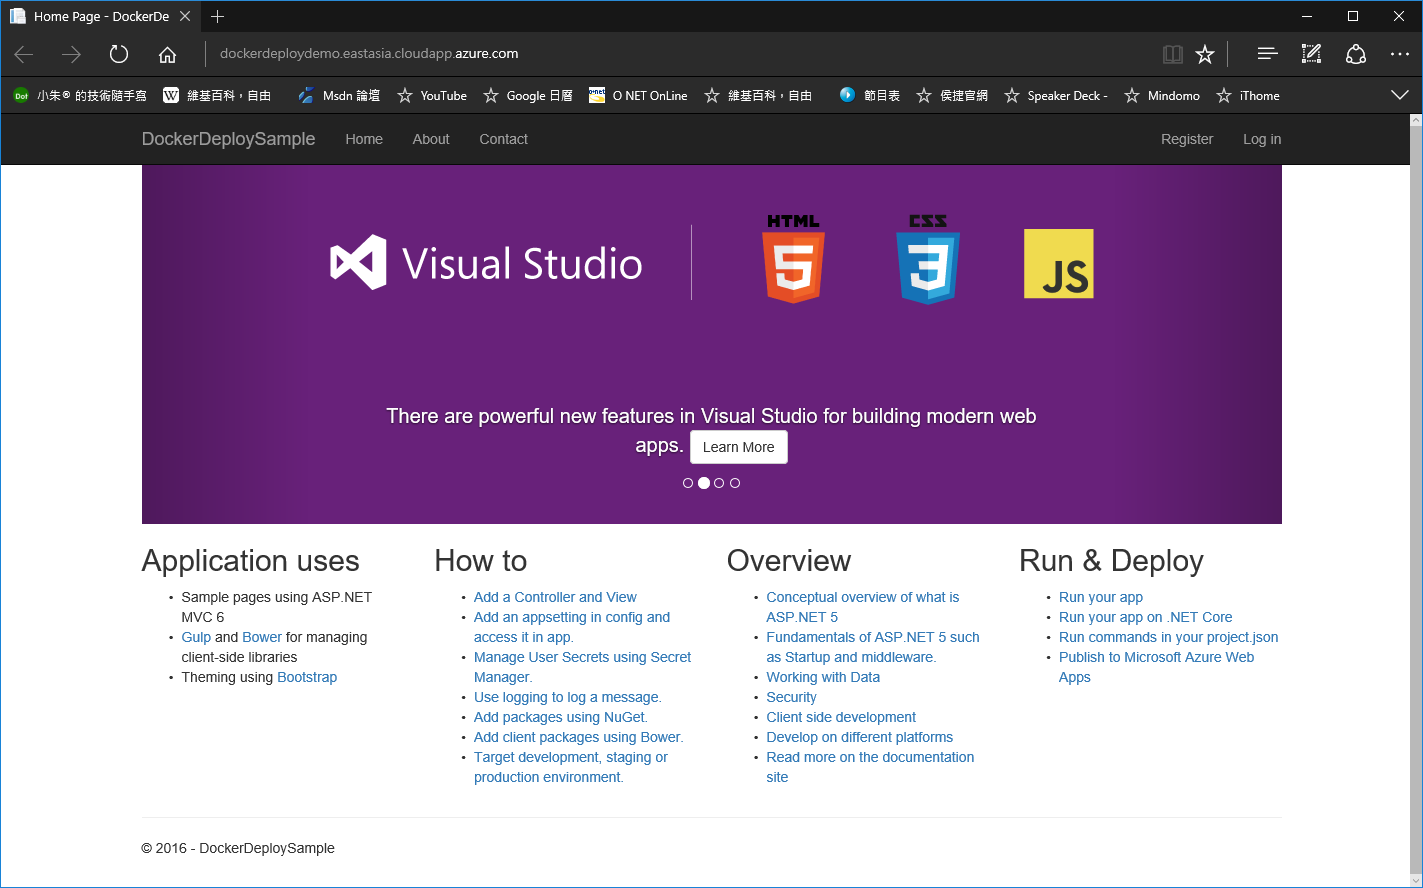Open Add a Controller and View link
This screenshot has height=888, width=1423.
coord(555,597)
